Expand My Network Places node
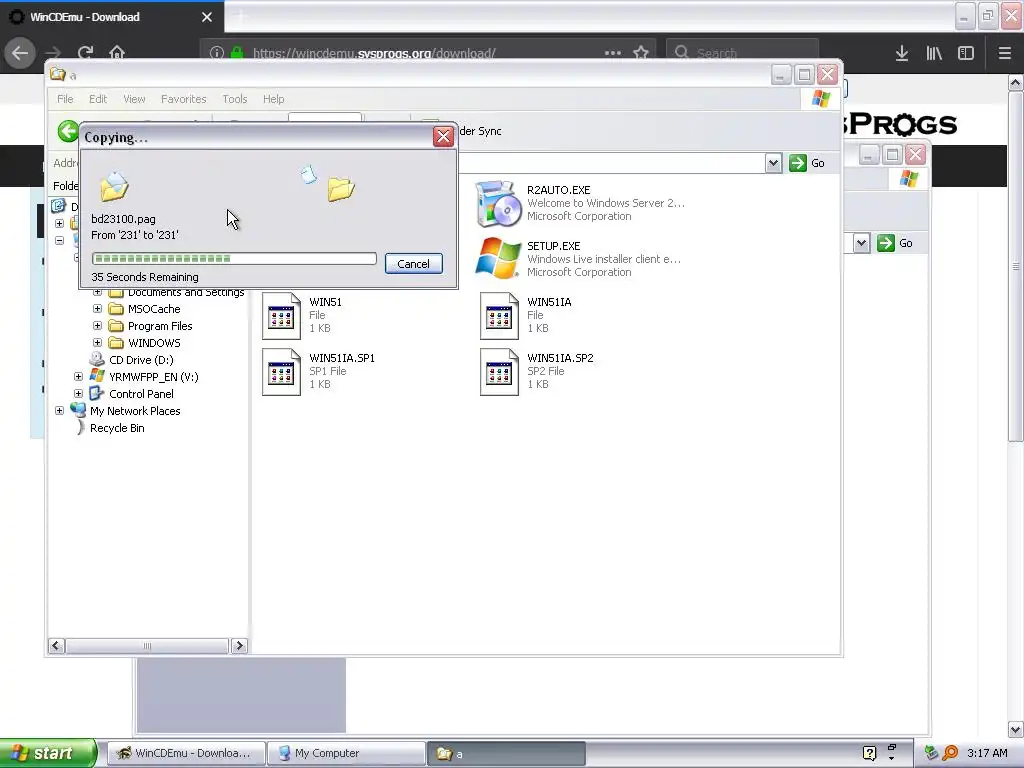 click(x=59, y=411)
